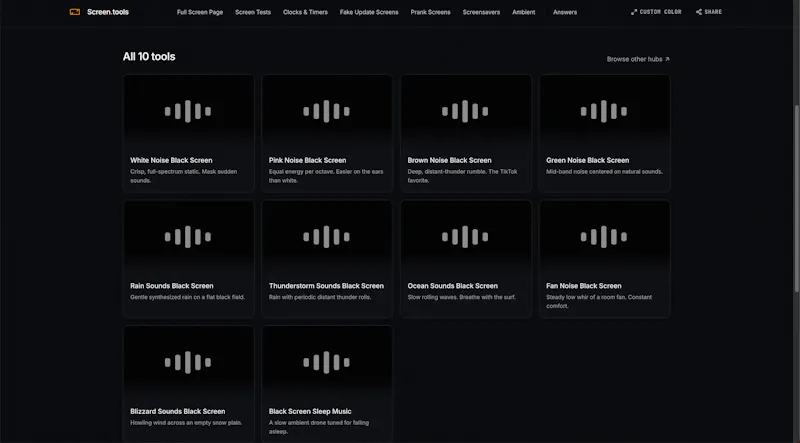
Task: Click the waveform icon on Brown Noise card
Action: pyautogui.click(x=465, y=111)
